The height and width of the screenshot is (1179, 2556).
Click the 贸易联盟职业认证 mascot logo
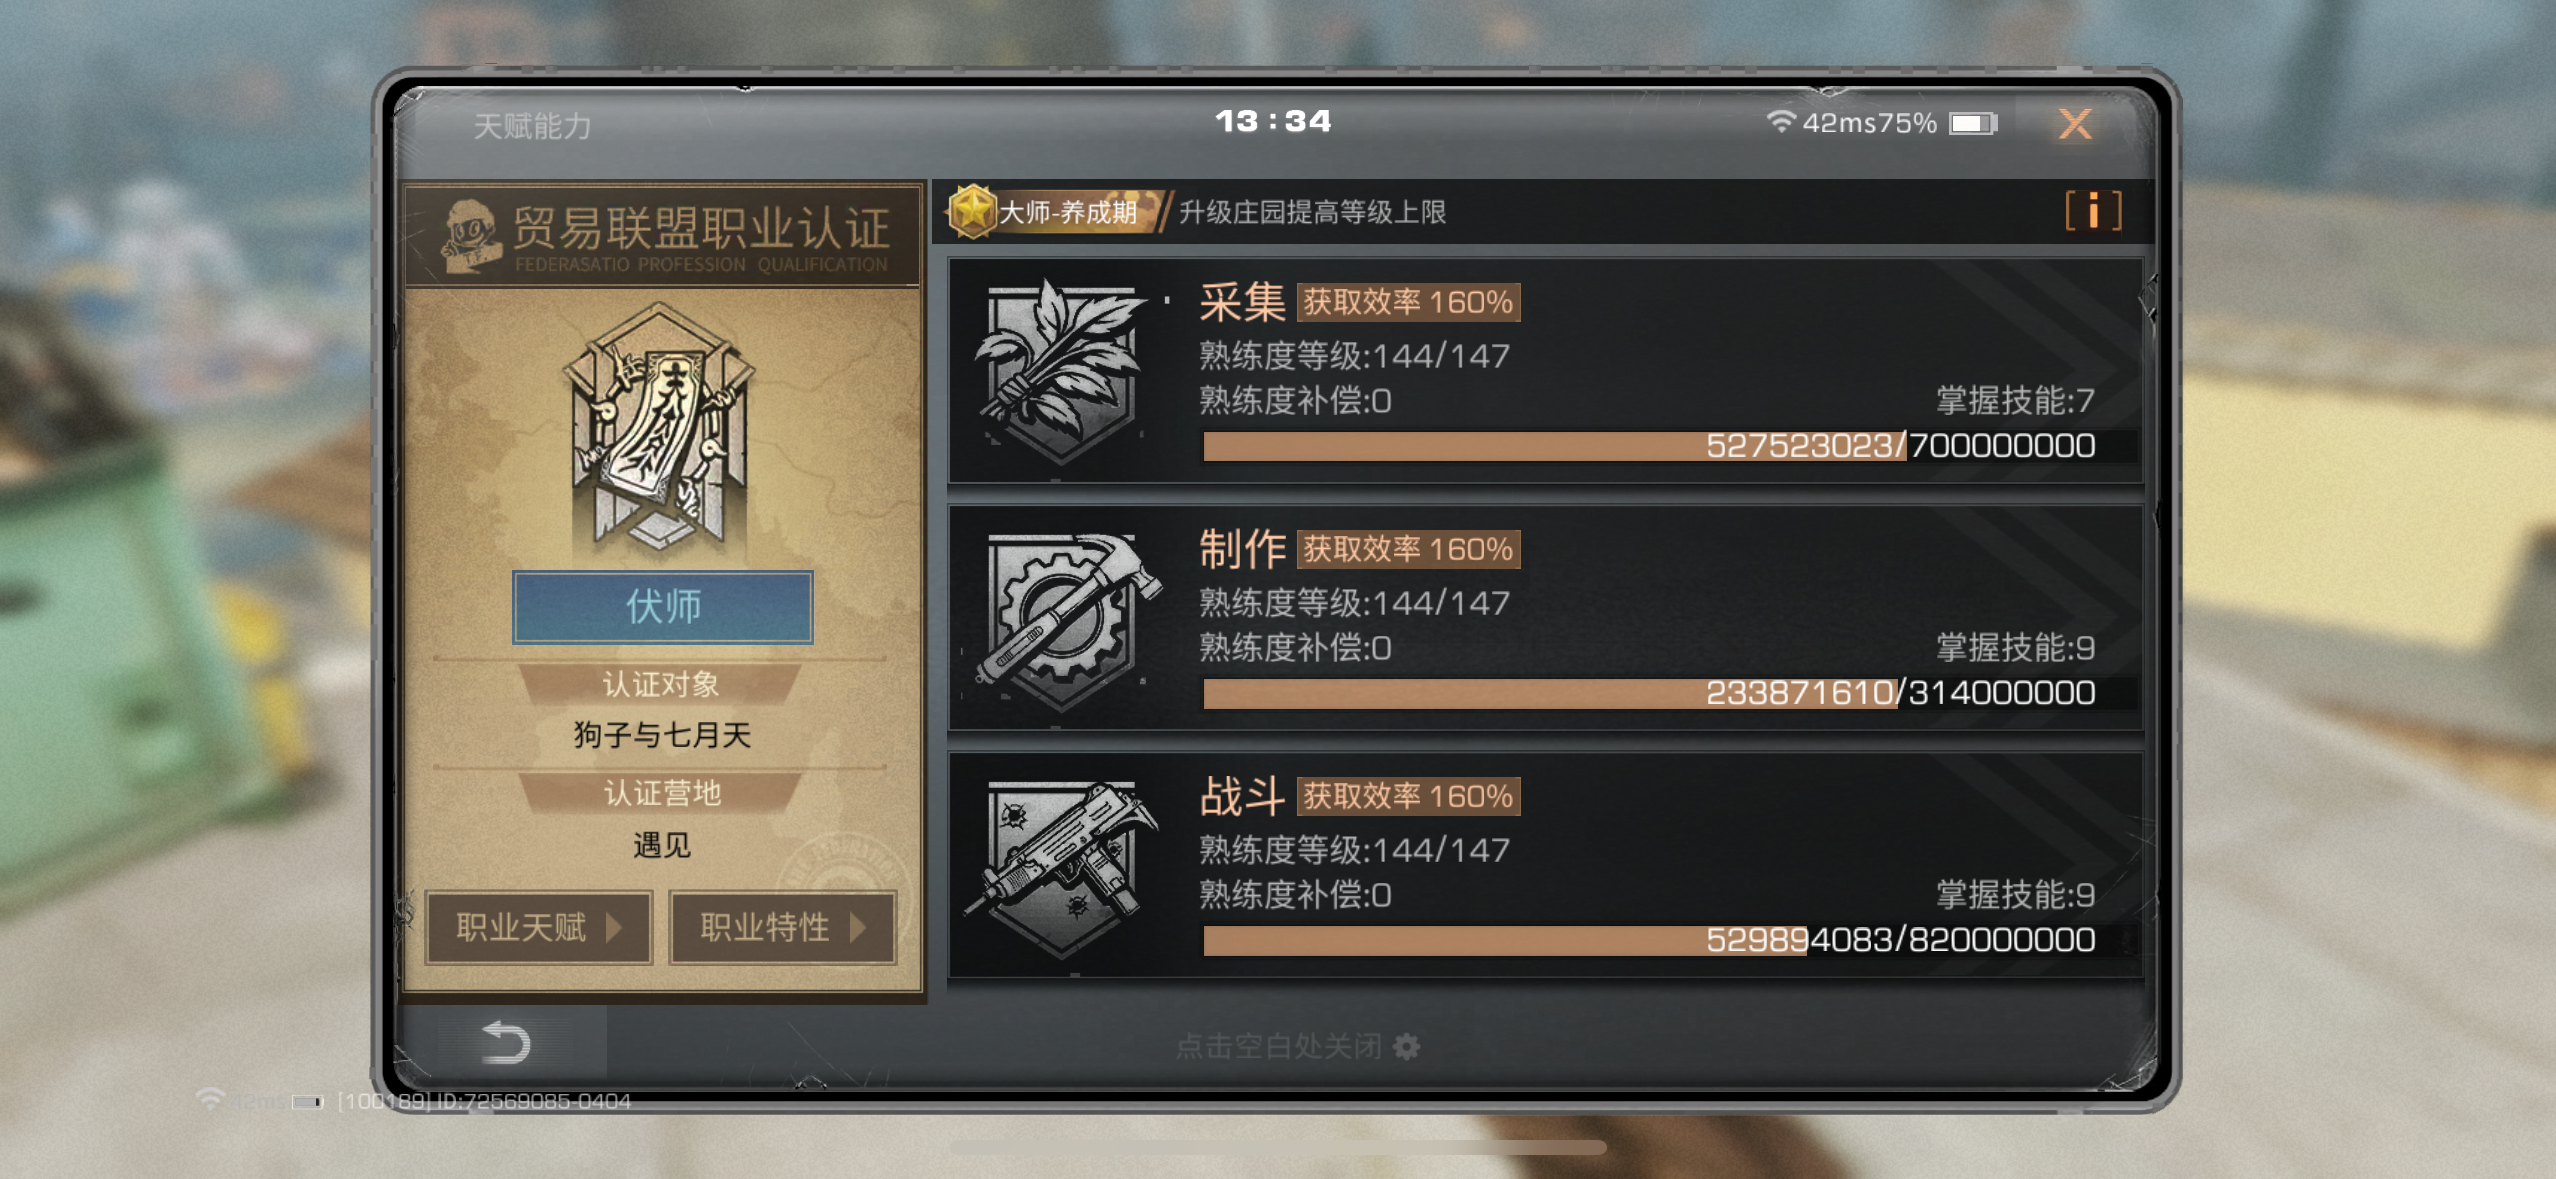click(469, 236)
